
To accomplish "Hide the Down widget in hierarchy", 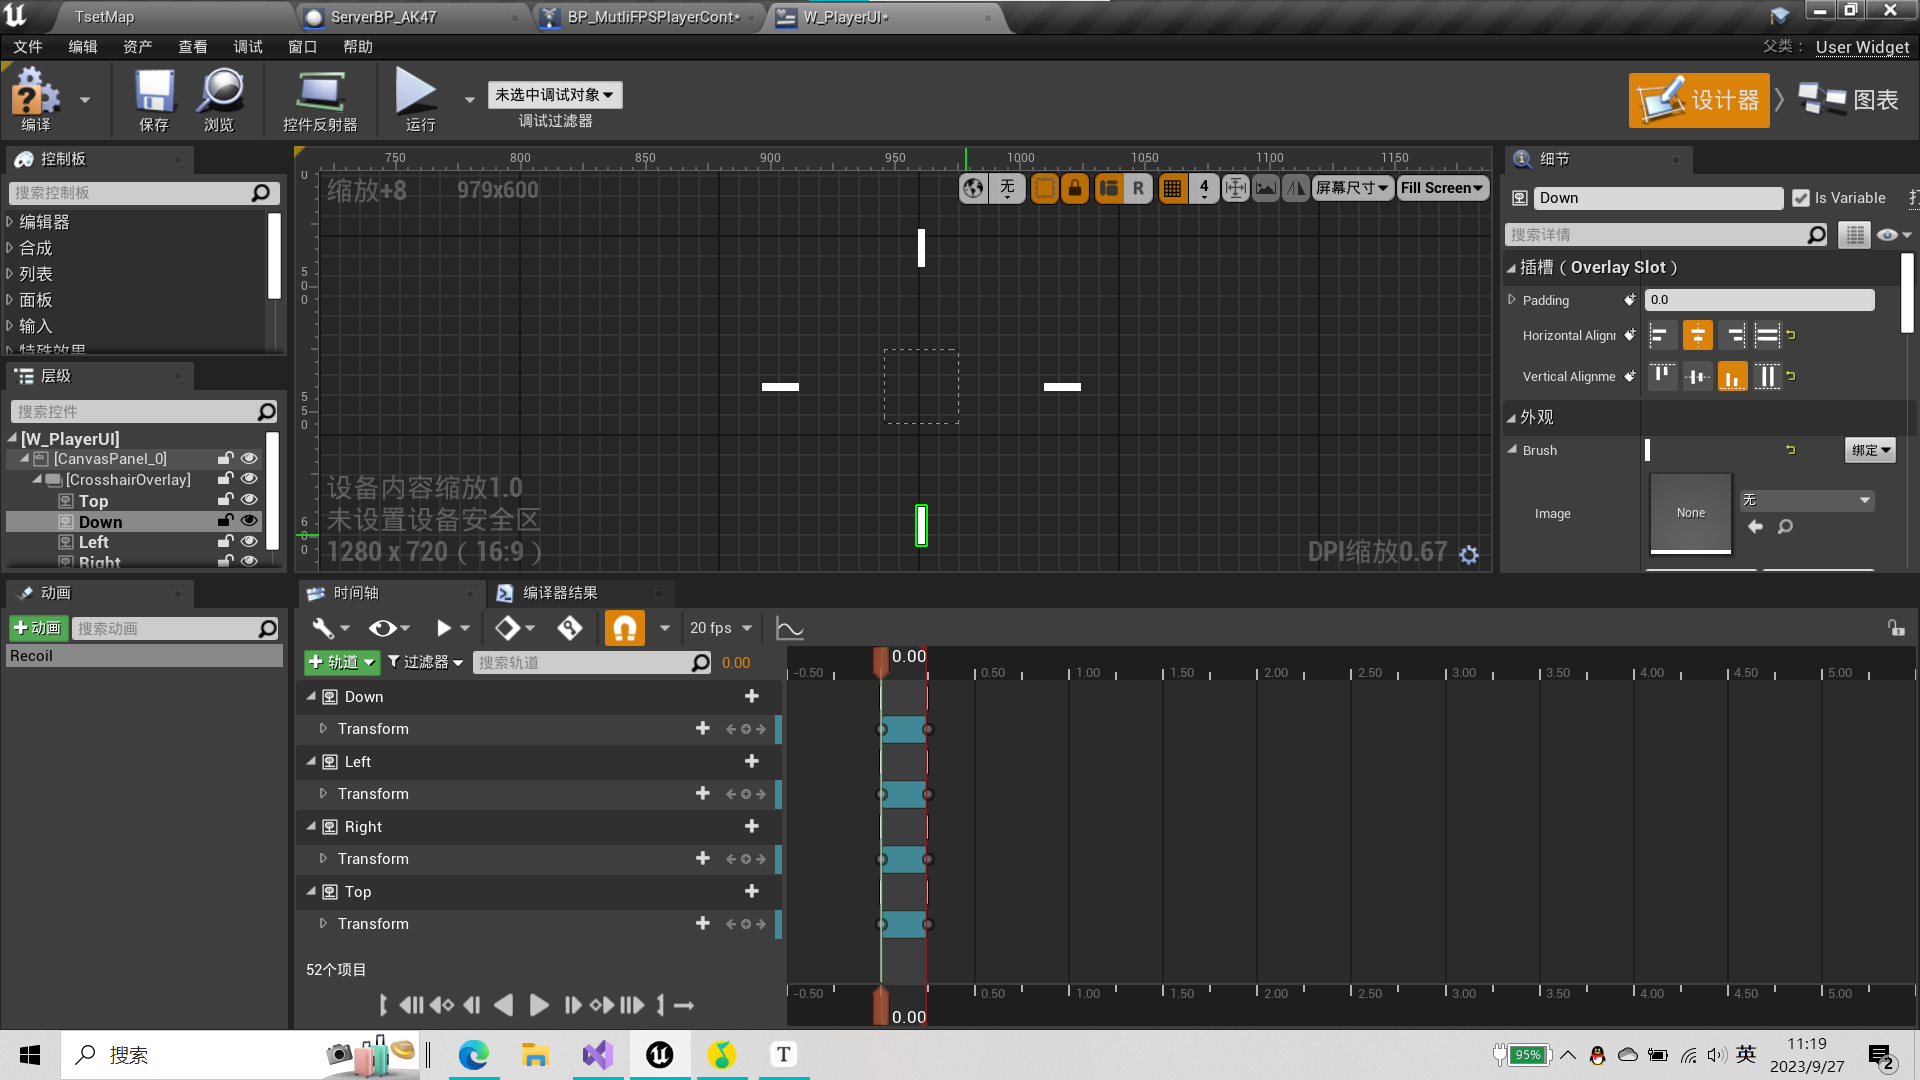I will pyautogui.click(x=249, y=521).
